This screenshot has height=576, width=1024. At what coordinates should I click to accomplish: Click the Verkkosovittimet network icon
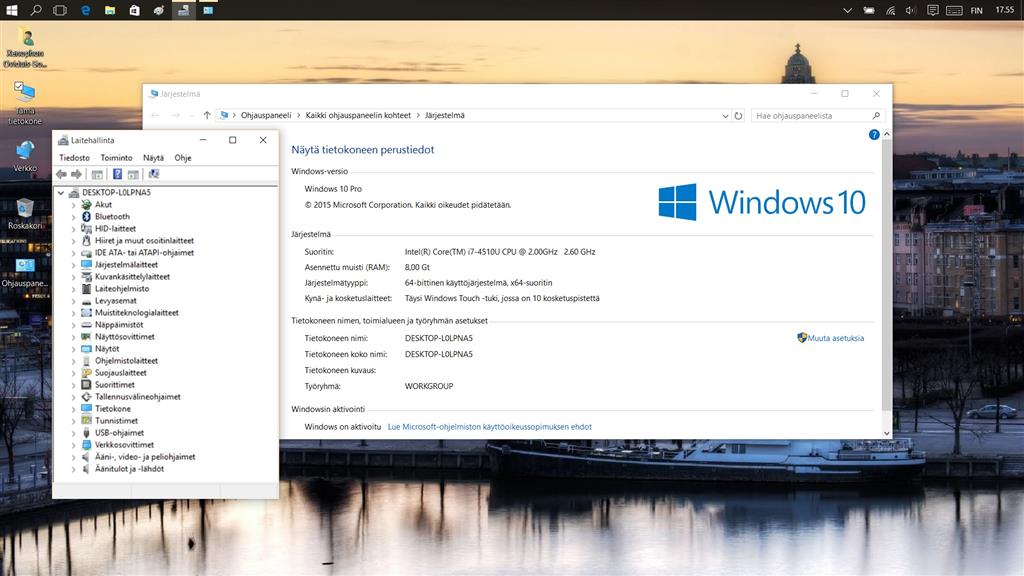pos(86,445)
